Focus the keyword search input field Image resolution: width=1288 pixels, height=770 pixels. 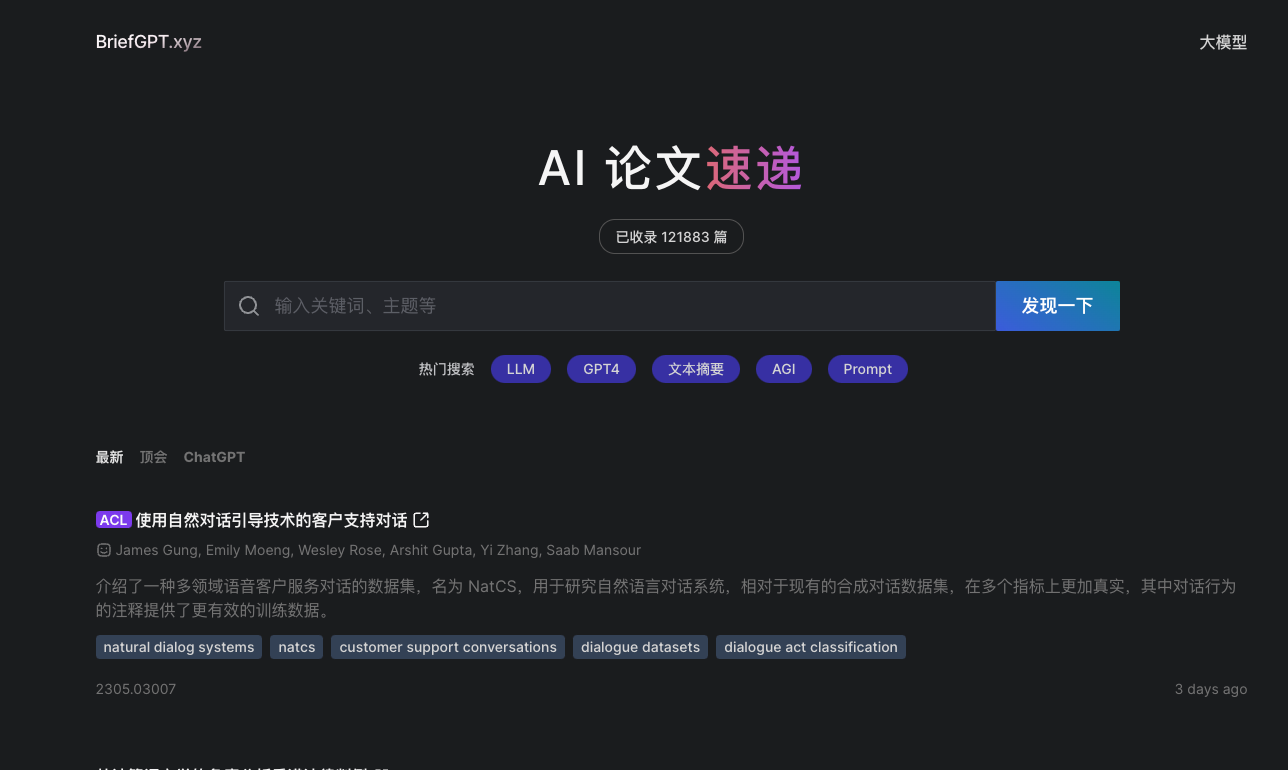pyautogui.click(x=610, y=306)
